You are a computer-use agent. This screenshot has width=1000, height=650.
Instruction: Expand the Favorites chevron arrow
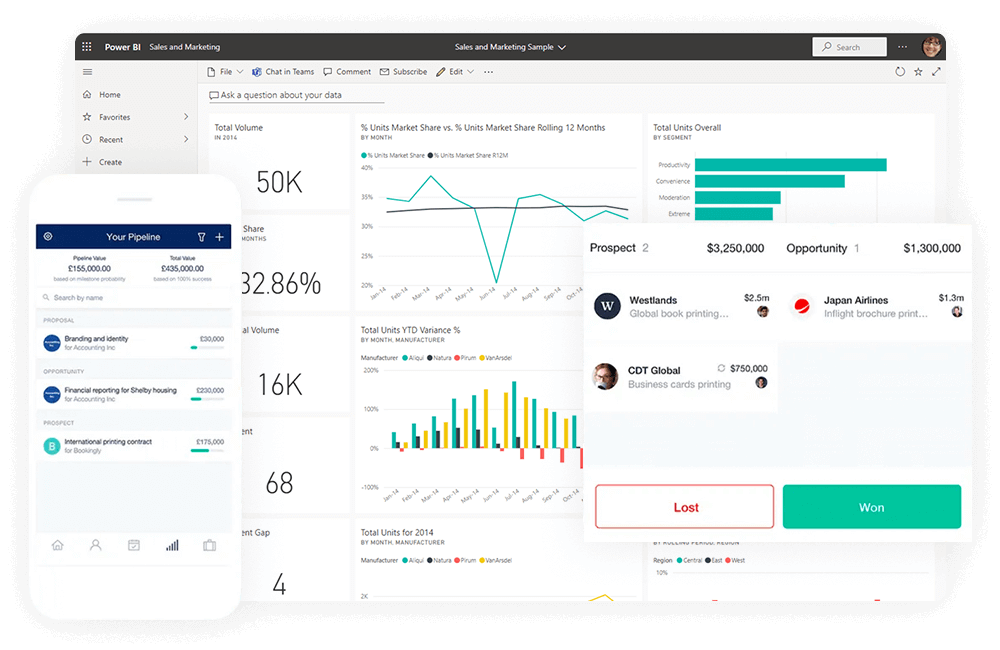point(186,117)
